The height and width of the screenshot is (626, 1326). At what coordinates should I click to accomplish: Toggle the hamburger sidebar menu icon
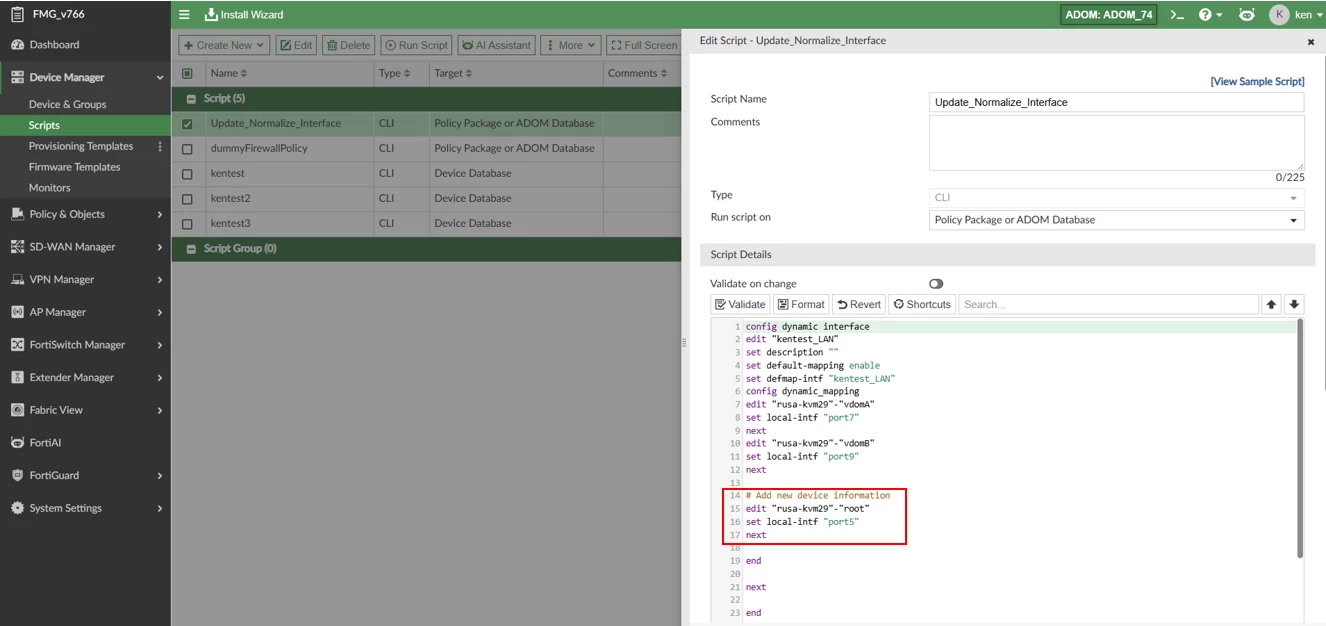[x=184, y=15]
